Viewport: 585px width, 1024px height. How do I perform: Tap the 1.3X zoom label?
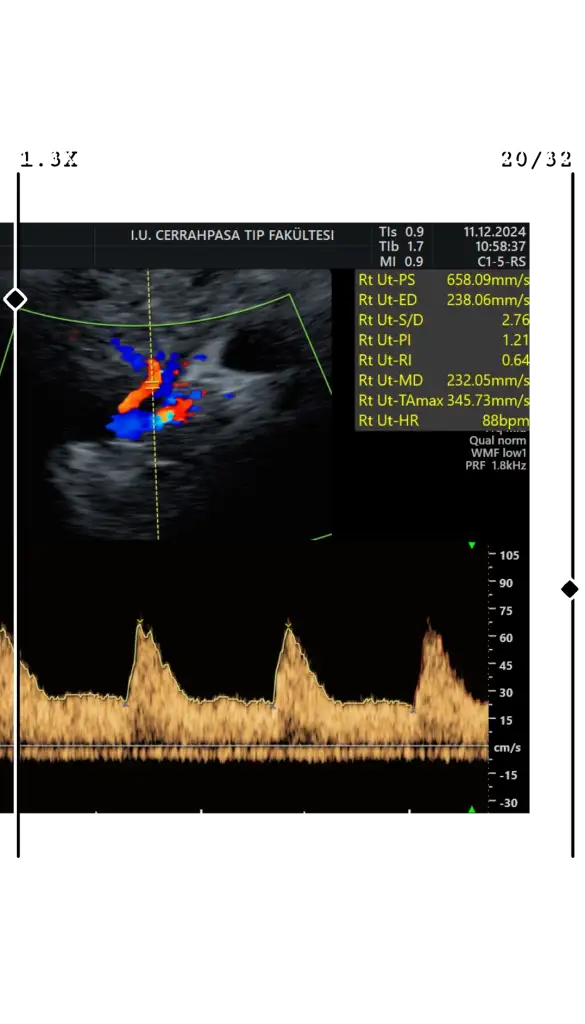pos(49,159)
